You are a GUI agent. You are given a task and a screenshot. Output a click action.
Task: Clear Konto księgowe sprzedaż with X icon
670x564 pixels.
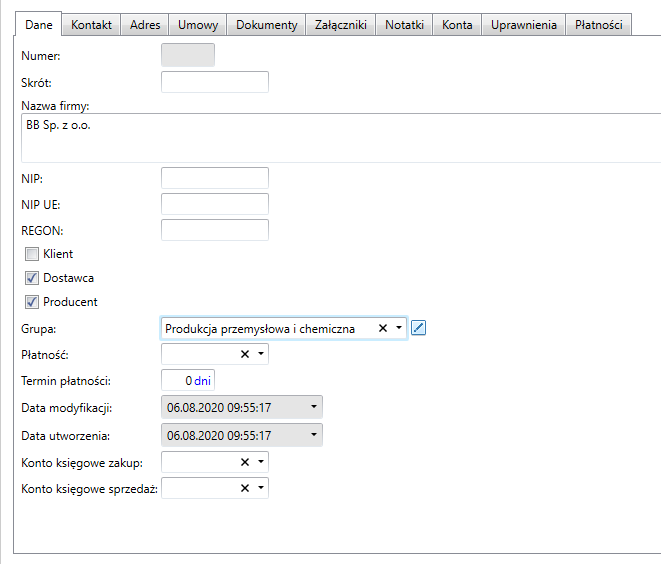tap(245, 488)
